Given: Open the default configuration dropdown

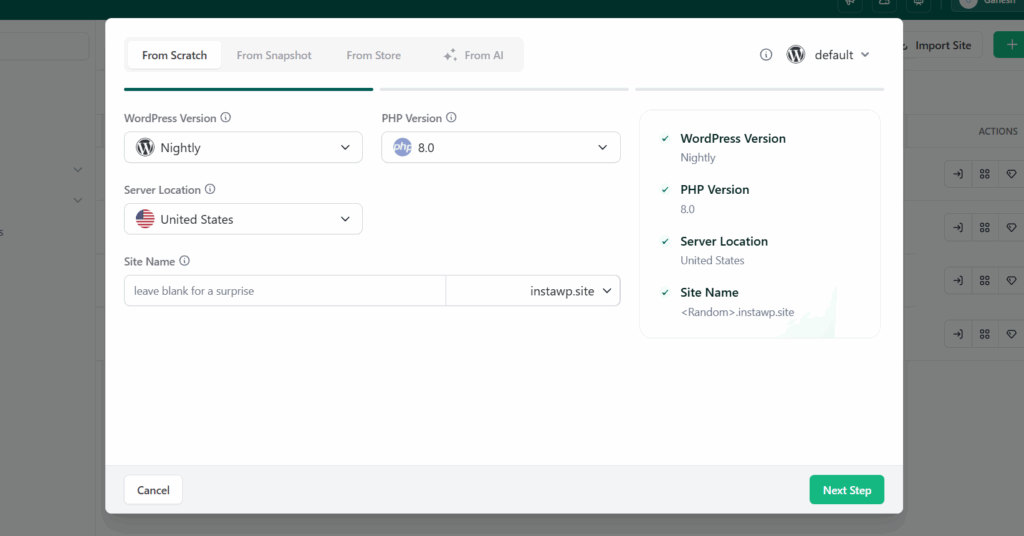Looking at the screenshot, I should tap(842, 55).
